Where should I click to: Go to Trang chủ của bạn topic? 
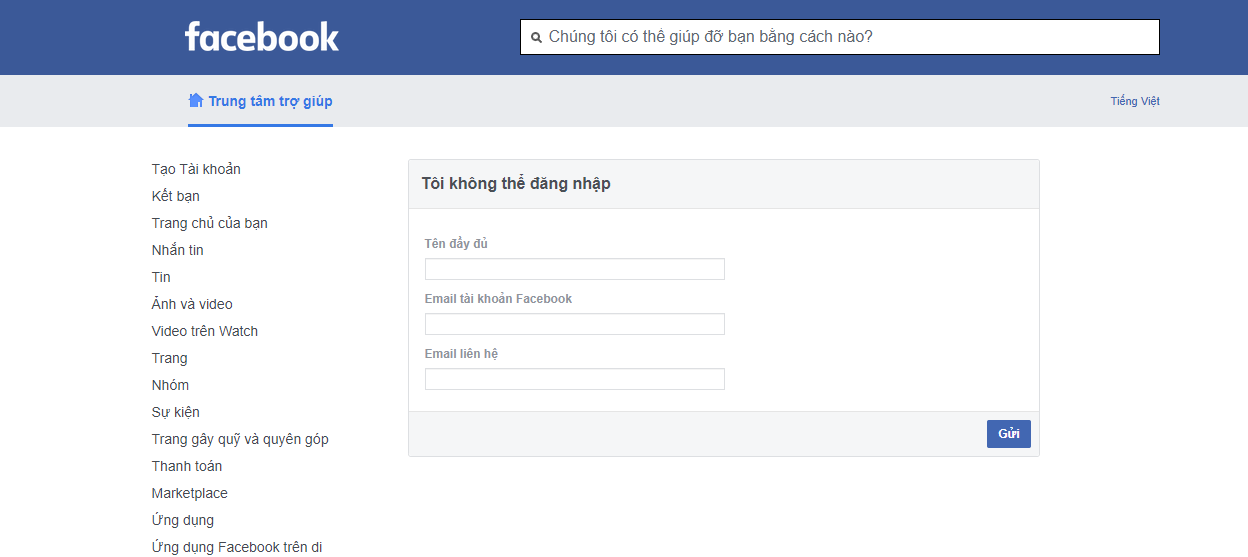tap(210, 223)
